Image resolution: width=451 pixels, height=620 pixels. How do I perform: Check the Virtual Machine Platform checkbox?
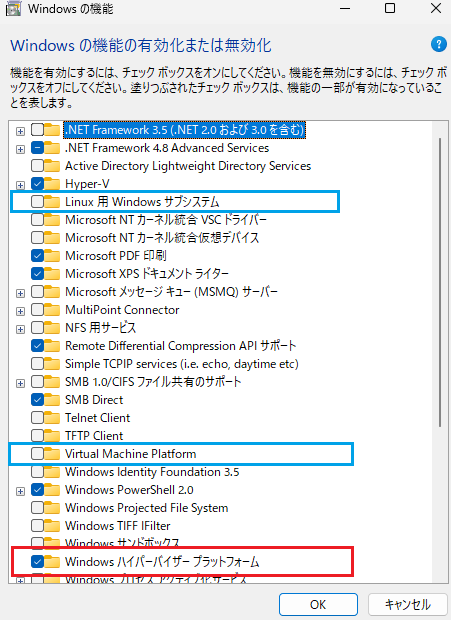(37, 454)
